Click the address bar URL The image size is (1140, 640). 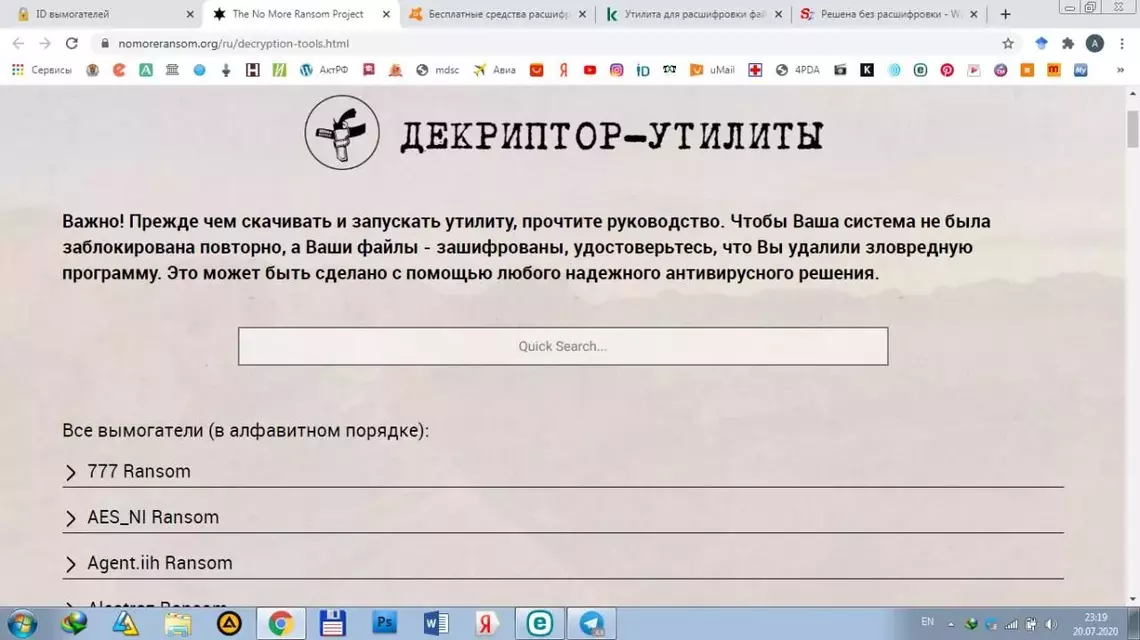[x=233, y=44]
